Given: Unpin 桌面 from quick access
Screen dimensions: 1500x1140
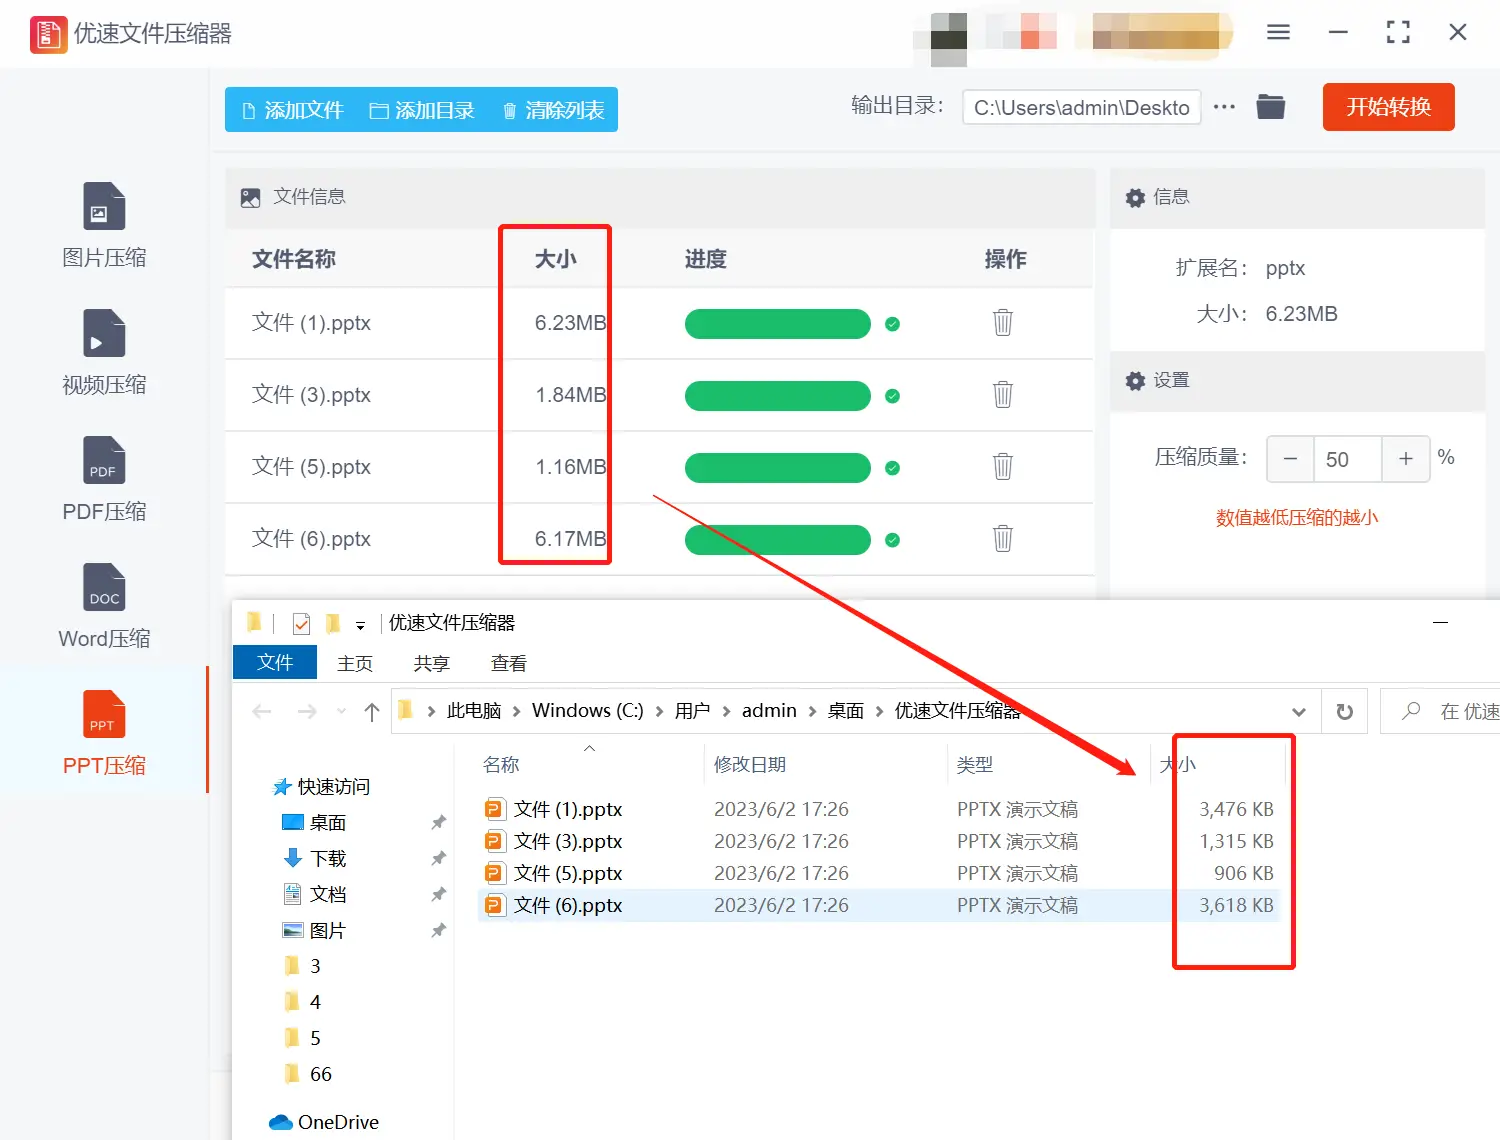Looking at the screenshot, I should [438, 822].
